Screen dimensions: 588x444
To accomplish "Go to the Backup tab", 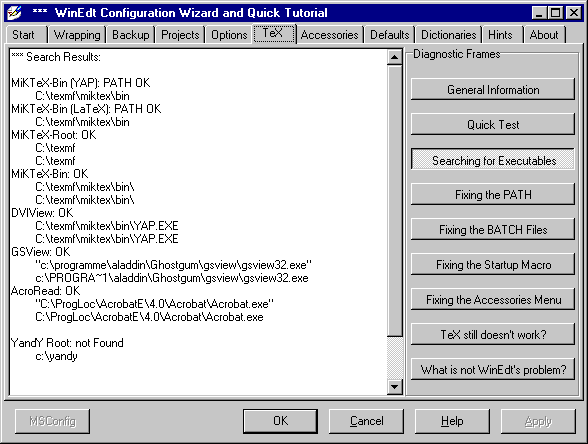I will tap(130, 35).
